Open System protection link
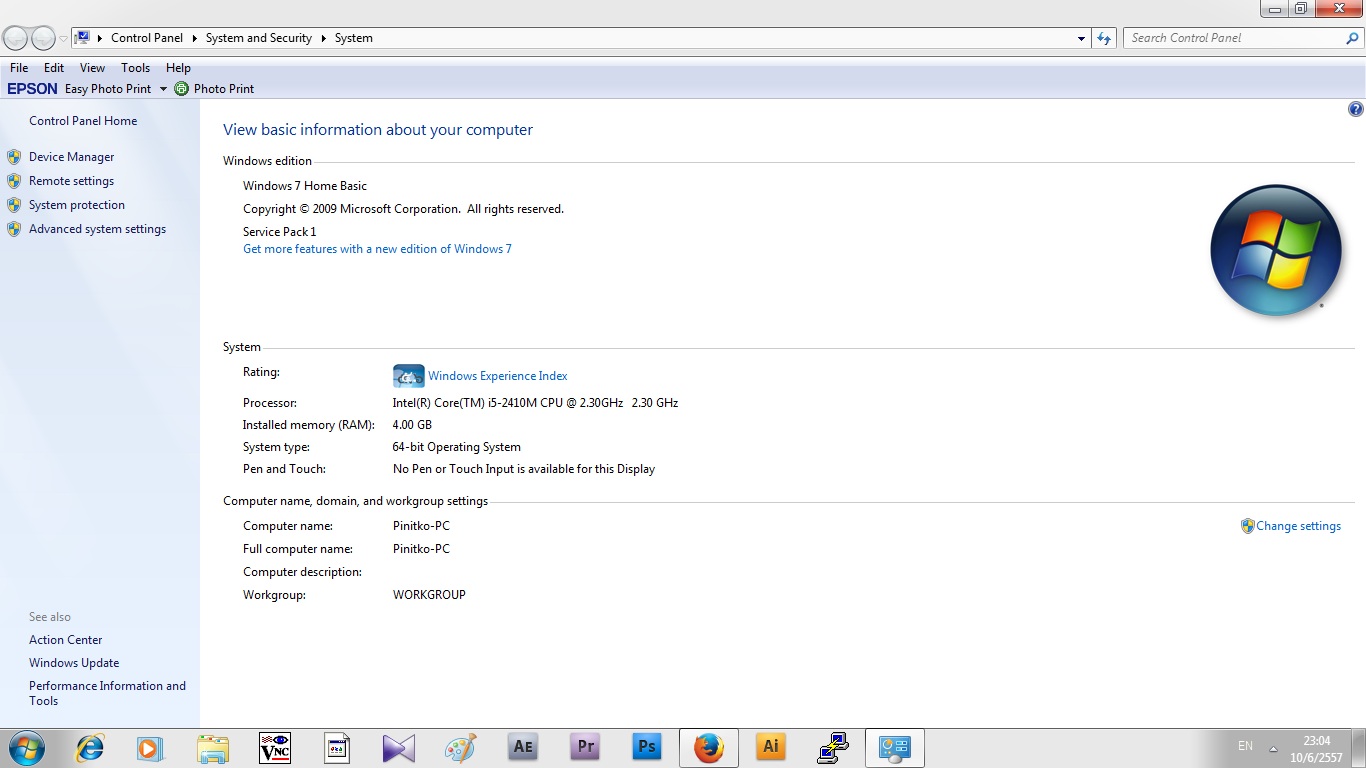 (x=77, y=205)
